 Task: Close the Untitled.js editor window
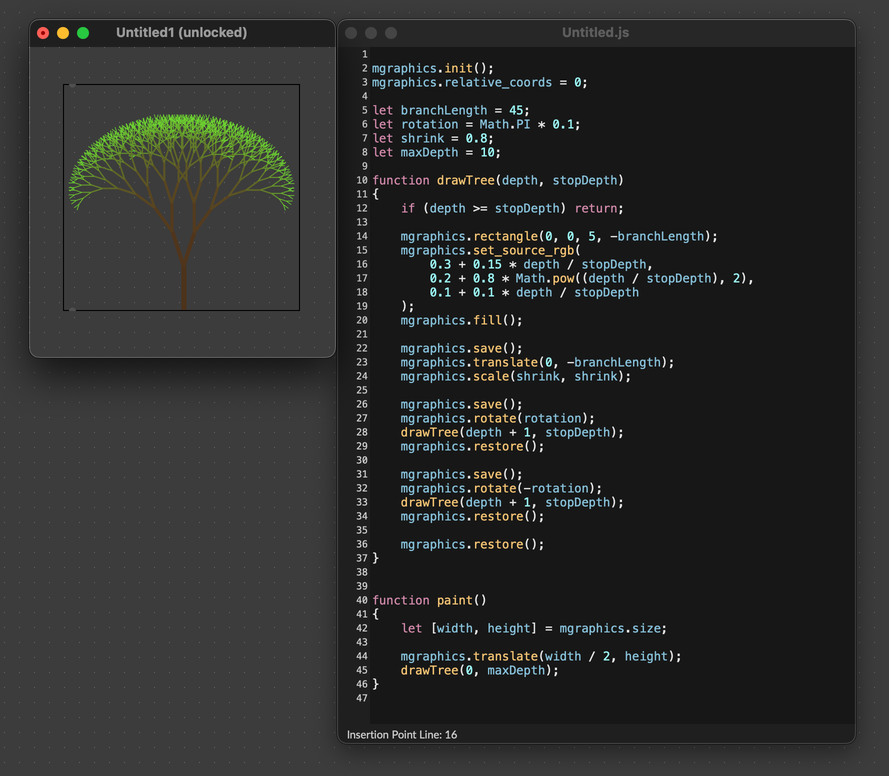tap(351, 33)
